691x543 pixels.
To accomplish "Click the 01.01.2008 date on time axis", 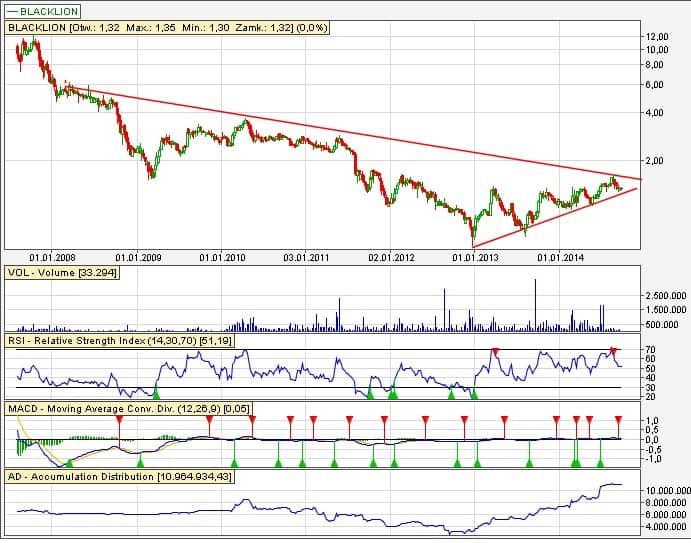I will 52,257.
